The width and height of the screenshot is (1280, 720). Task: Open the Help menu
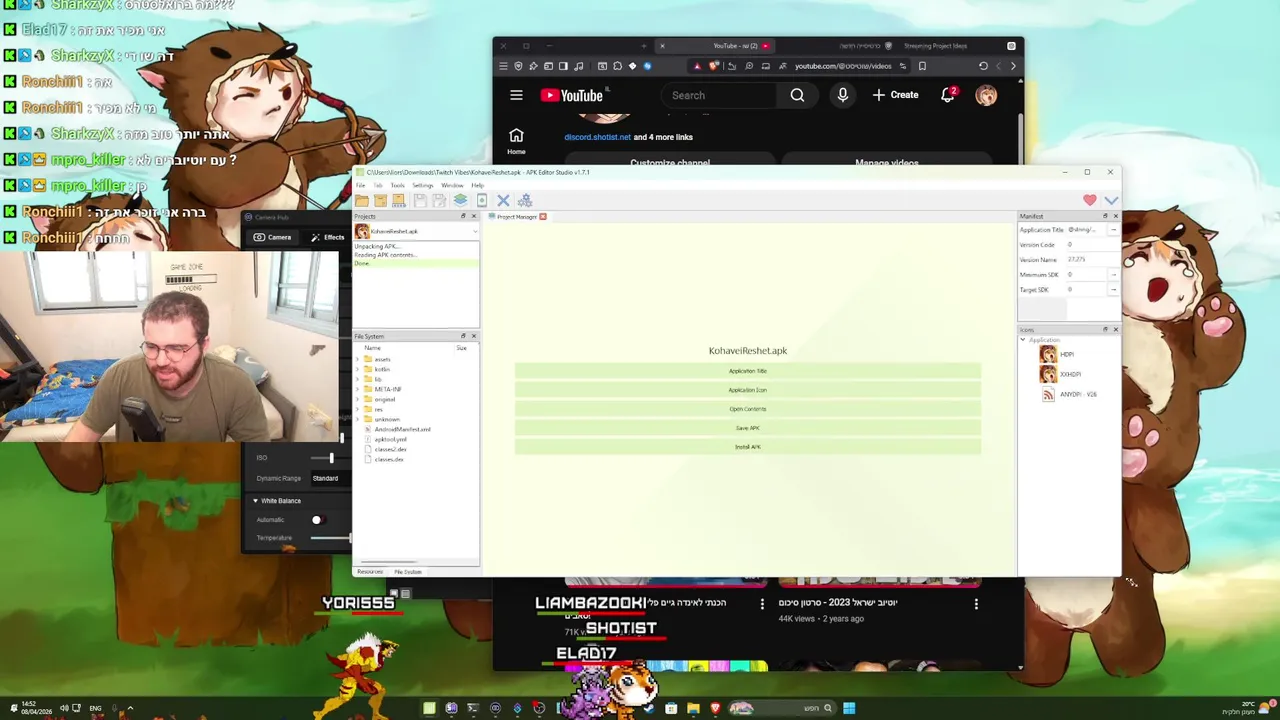tap(478, 185)
